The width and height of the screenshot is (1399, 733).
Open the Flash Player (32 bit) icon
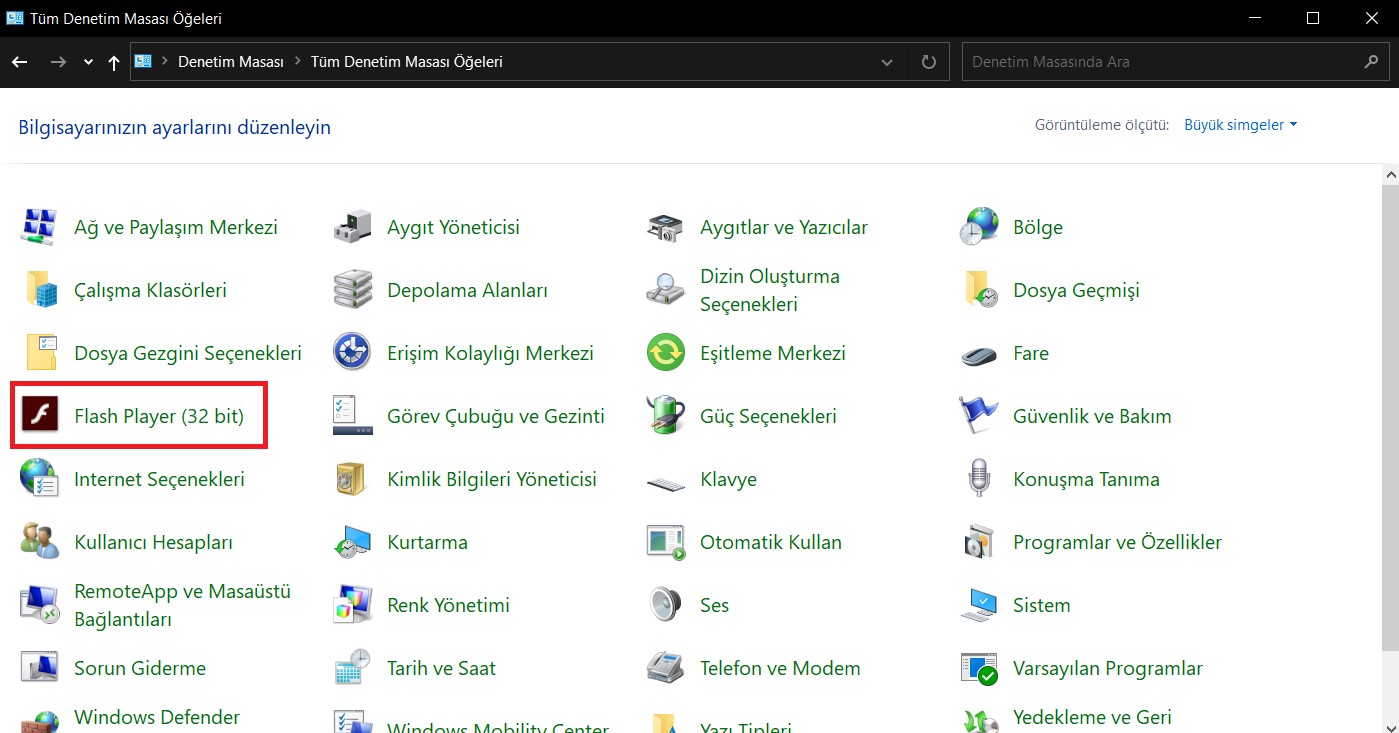tap(40, 416)
